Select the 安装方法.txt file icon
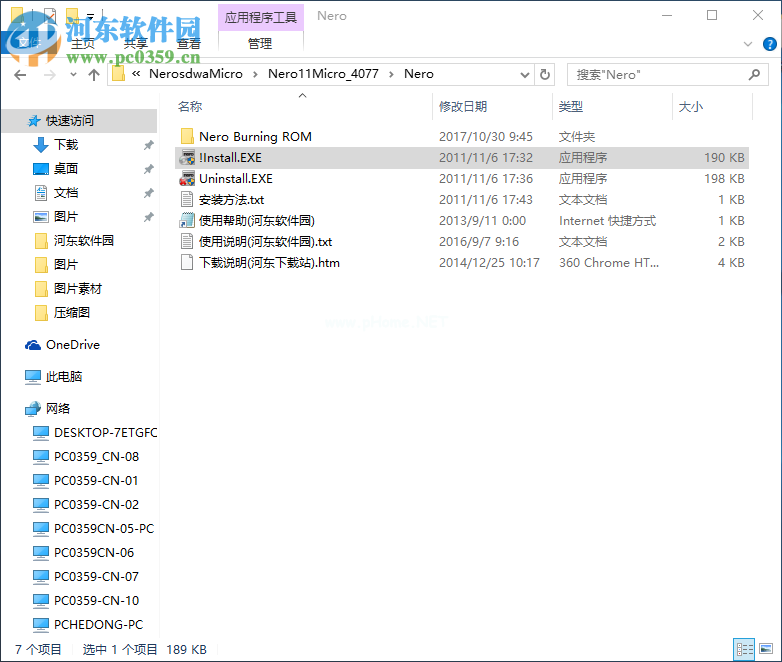Screen dimensions: 782x662 (187, 200)
